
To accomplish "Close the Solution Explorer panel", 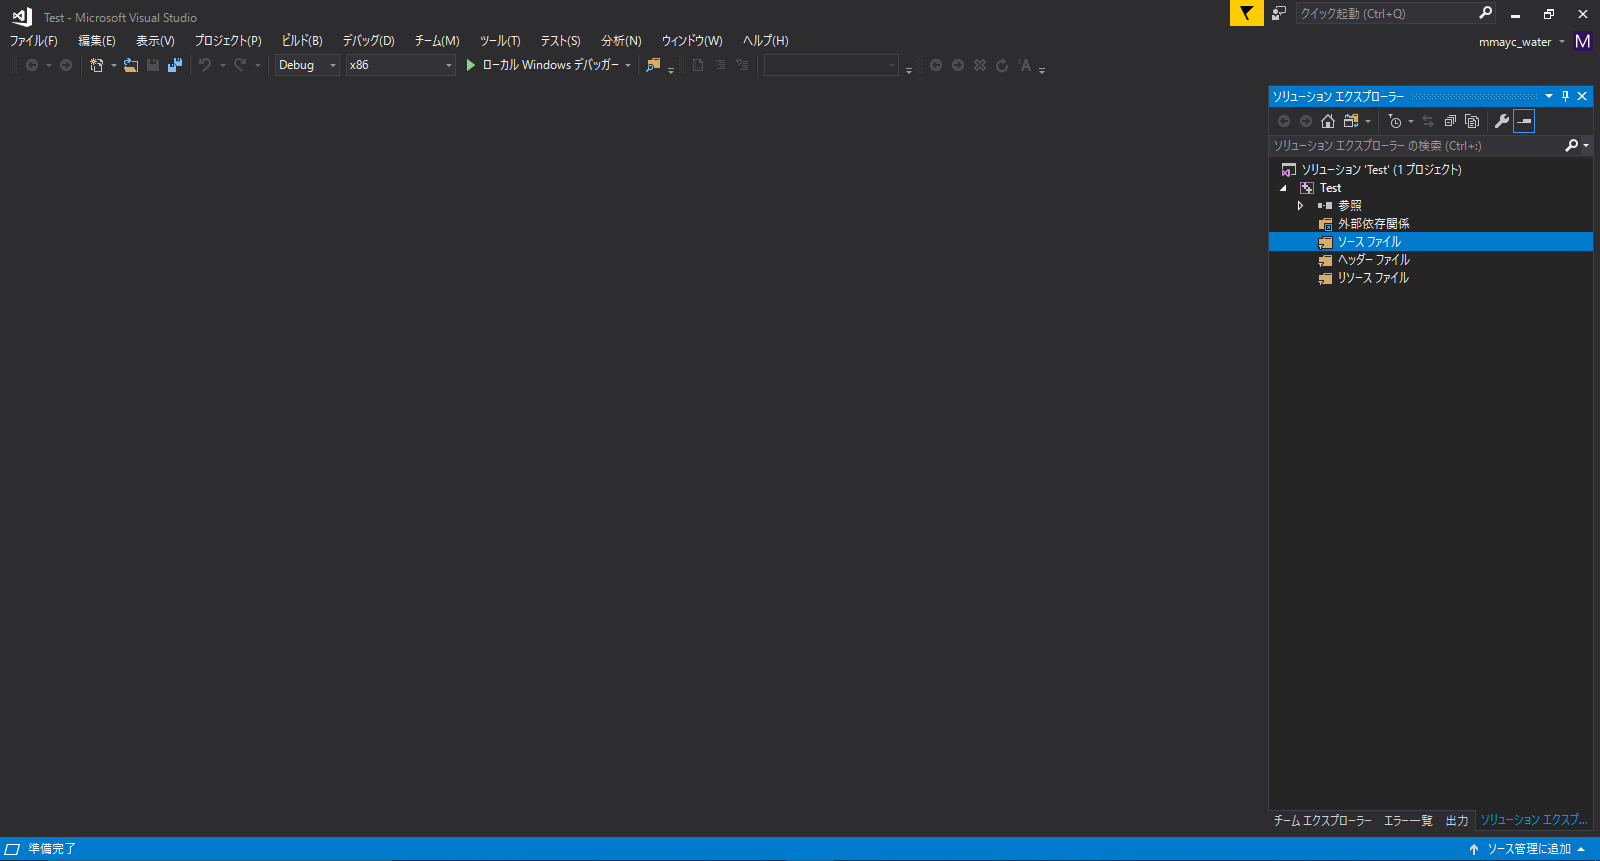I will (x=1582, y=96).
